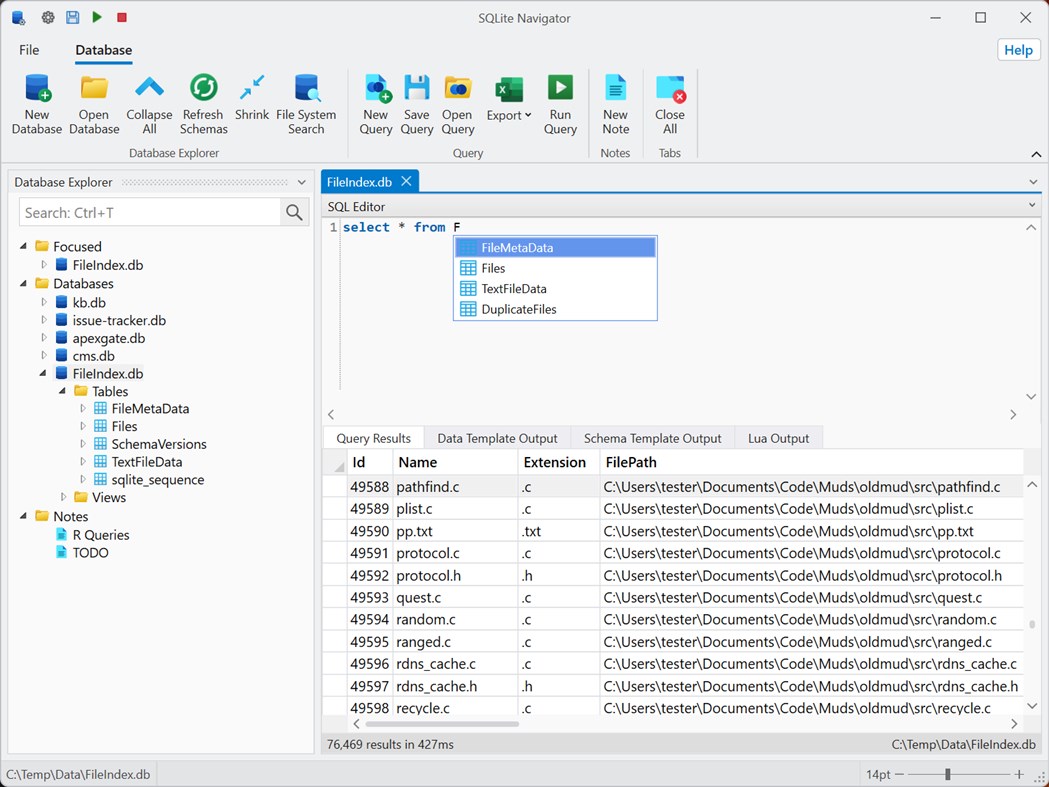1049x787 pixels.
Task: Close the FileIndex.db tab
Action: click(406, 181)
